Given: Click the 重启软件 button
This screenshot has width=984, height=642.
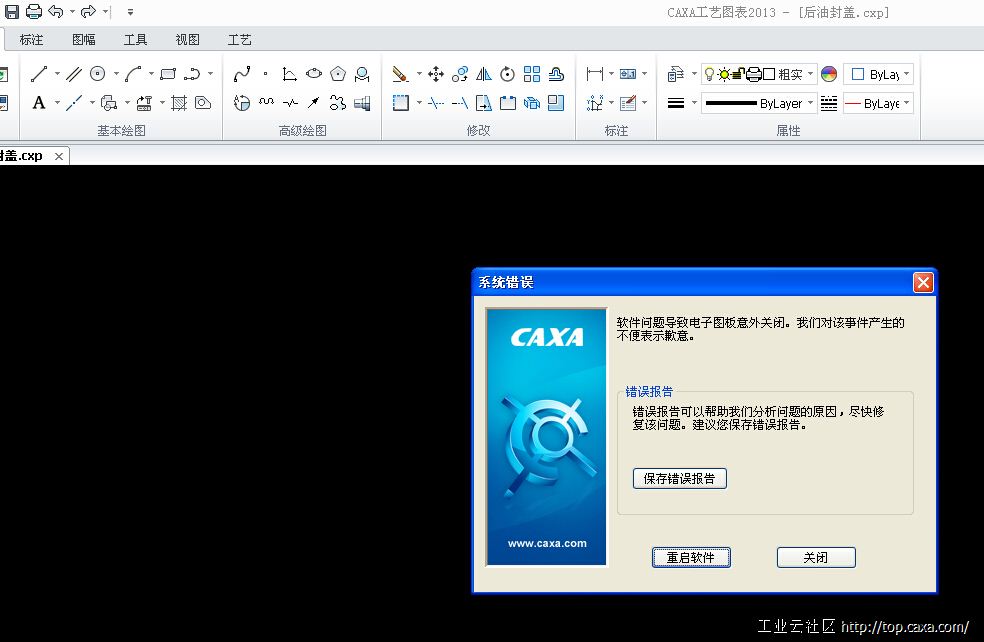Looking at the screenshot, I should 691,557.
